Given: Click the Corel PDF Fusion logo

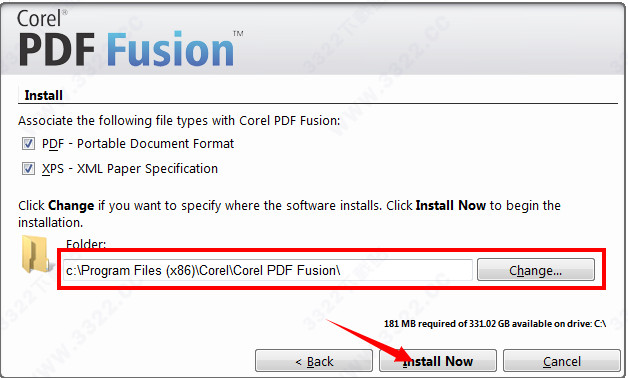Looking at the screenshot, I should click(x=130, y=39).
